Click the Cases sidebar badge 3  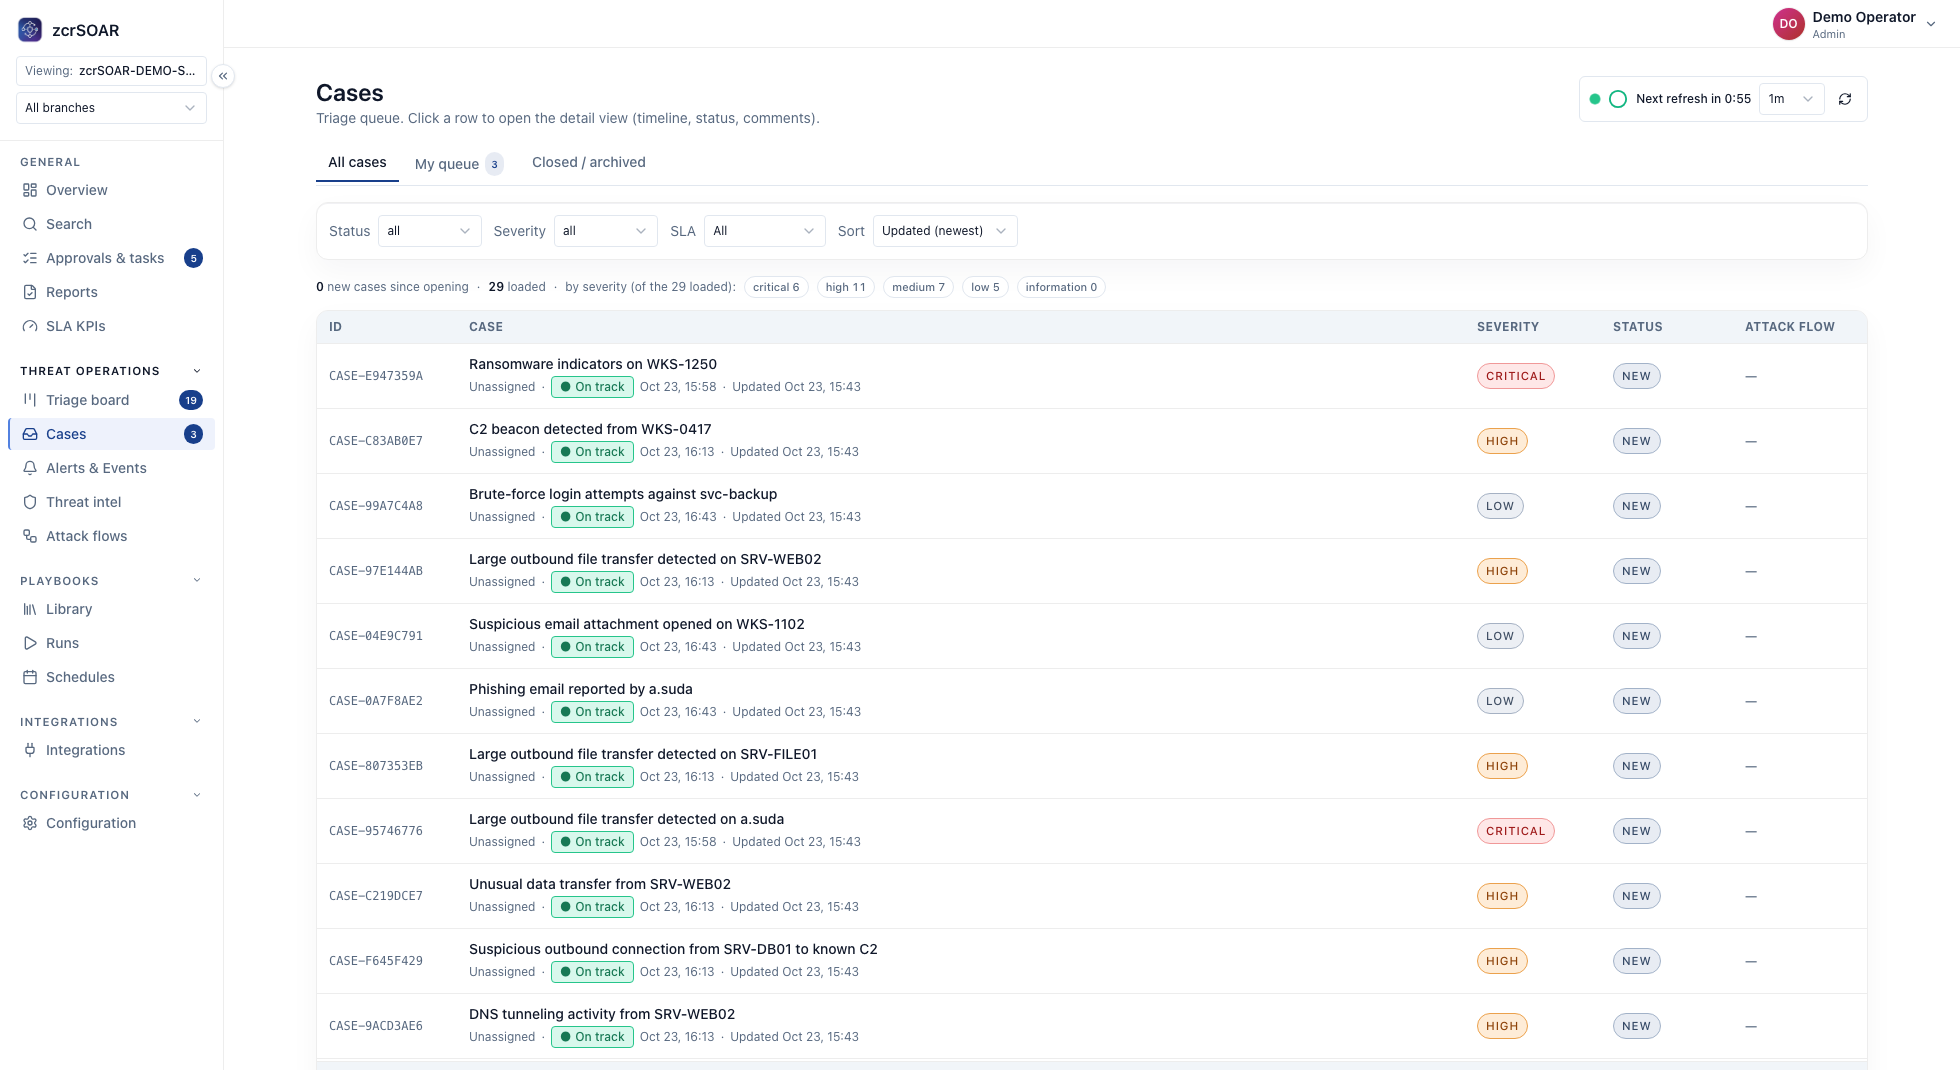(193, 434)
